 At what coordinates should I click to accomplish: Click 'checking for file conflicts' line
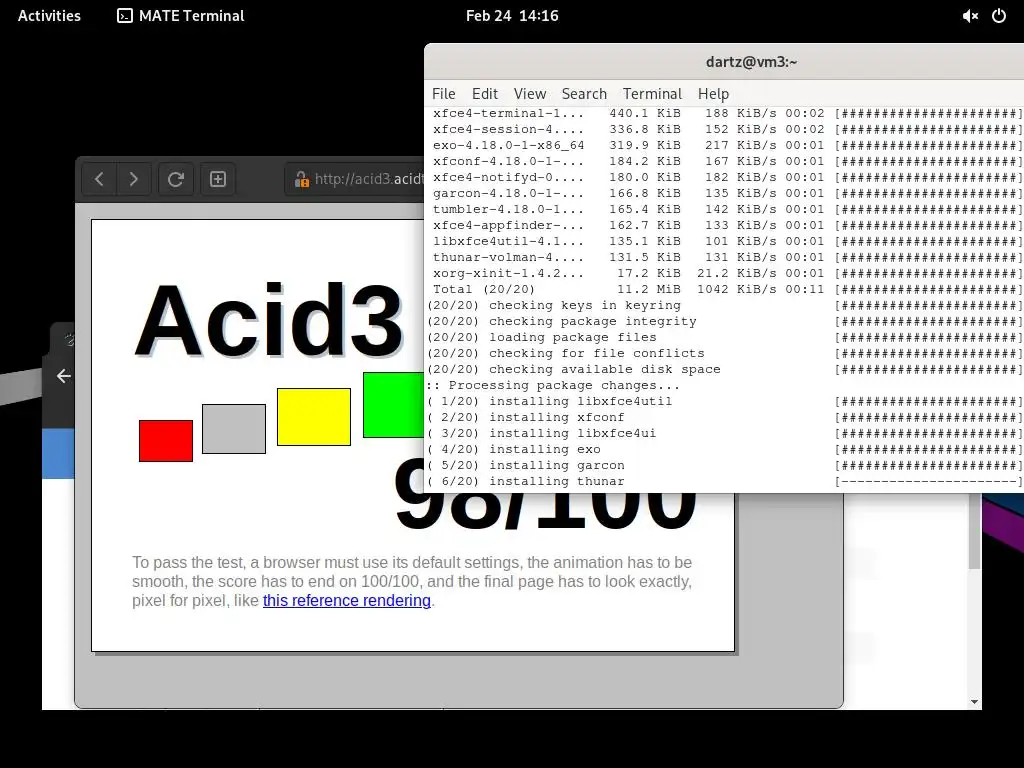[x=724, y=353]
